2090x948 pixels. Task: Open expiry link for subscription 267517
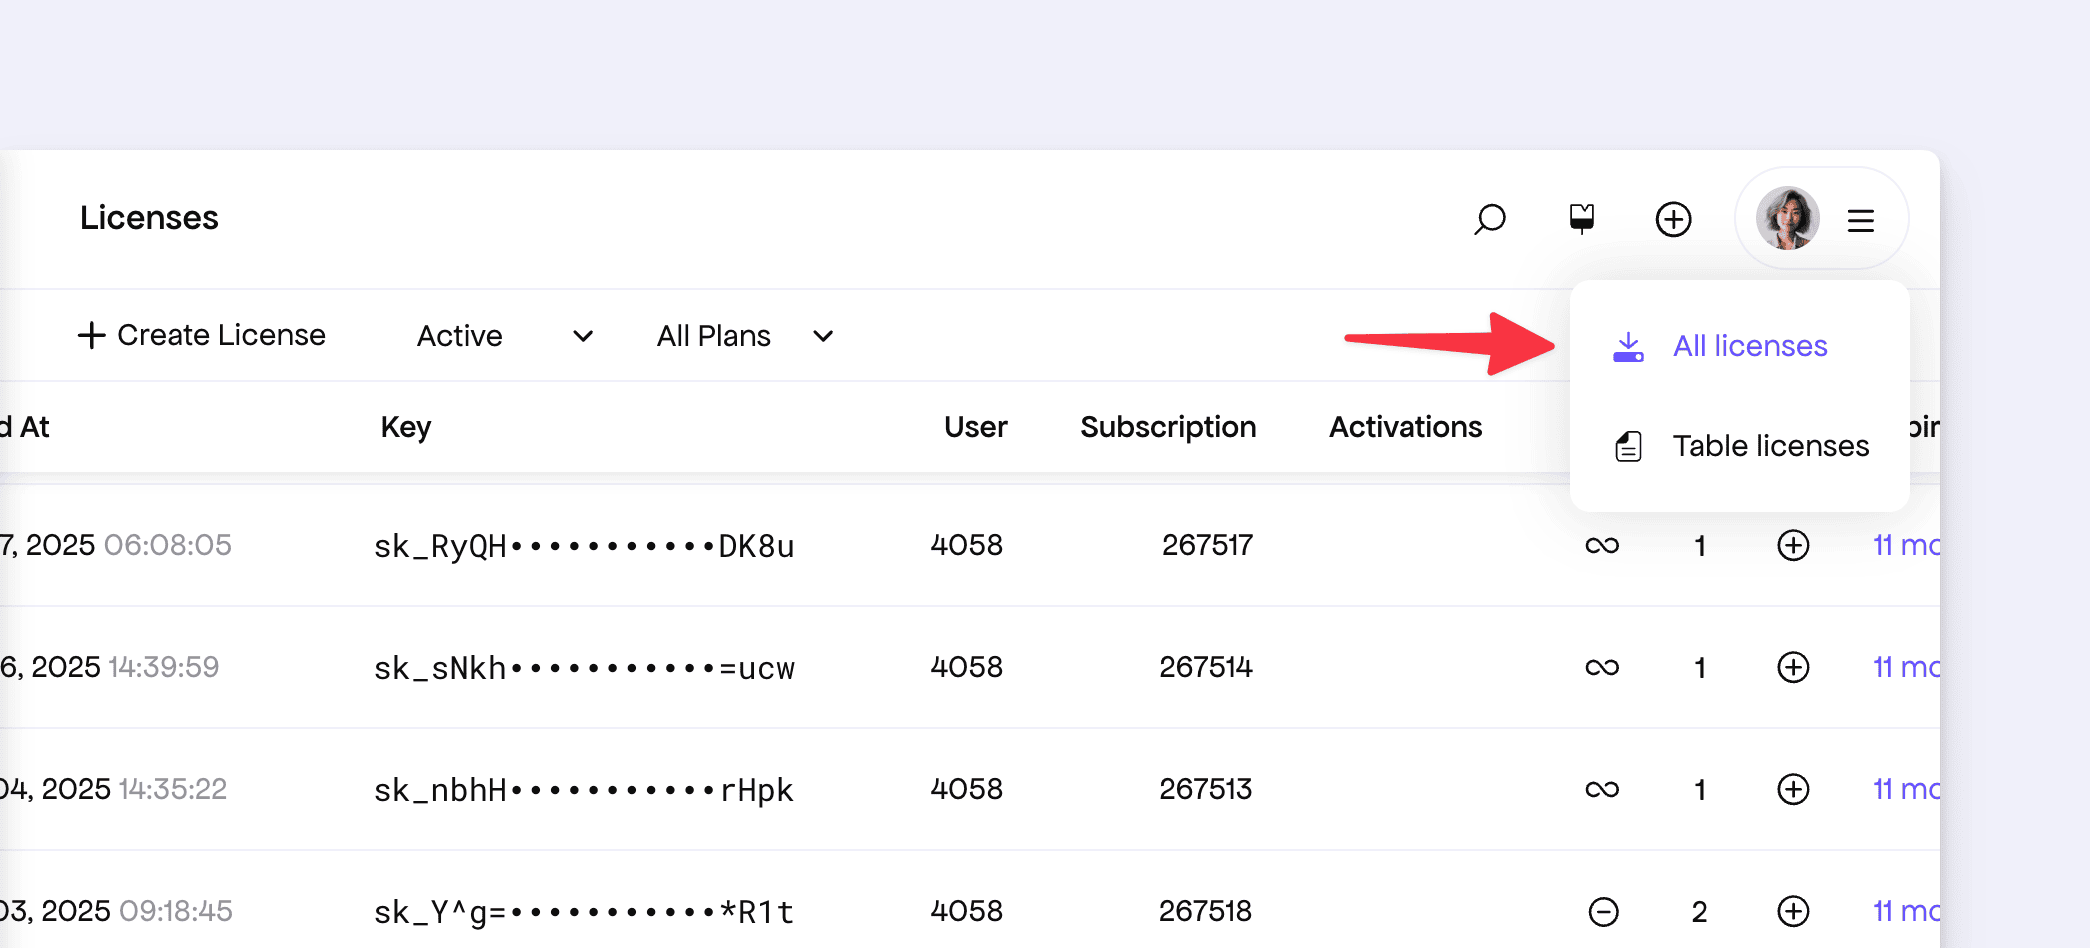click(x=1905, y=545)
